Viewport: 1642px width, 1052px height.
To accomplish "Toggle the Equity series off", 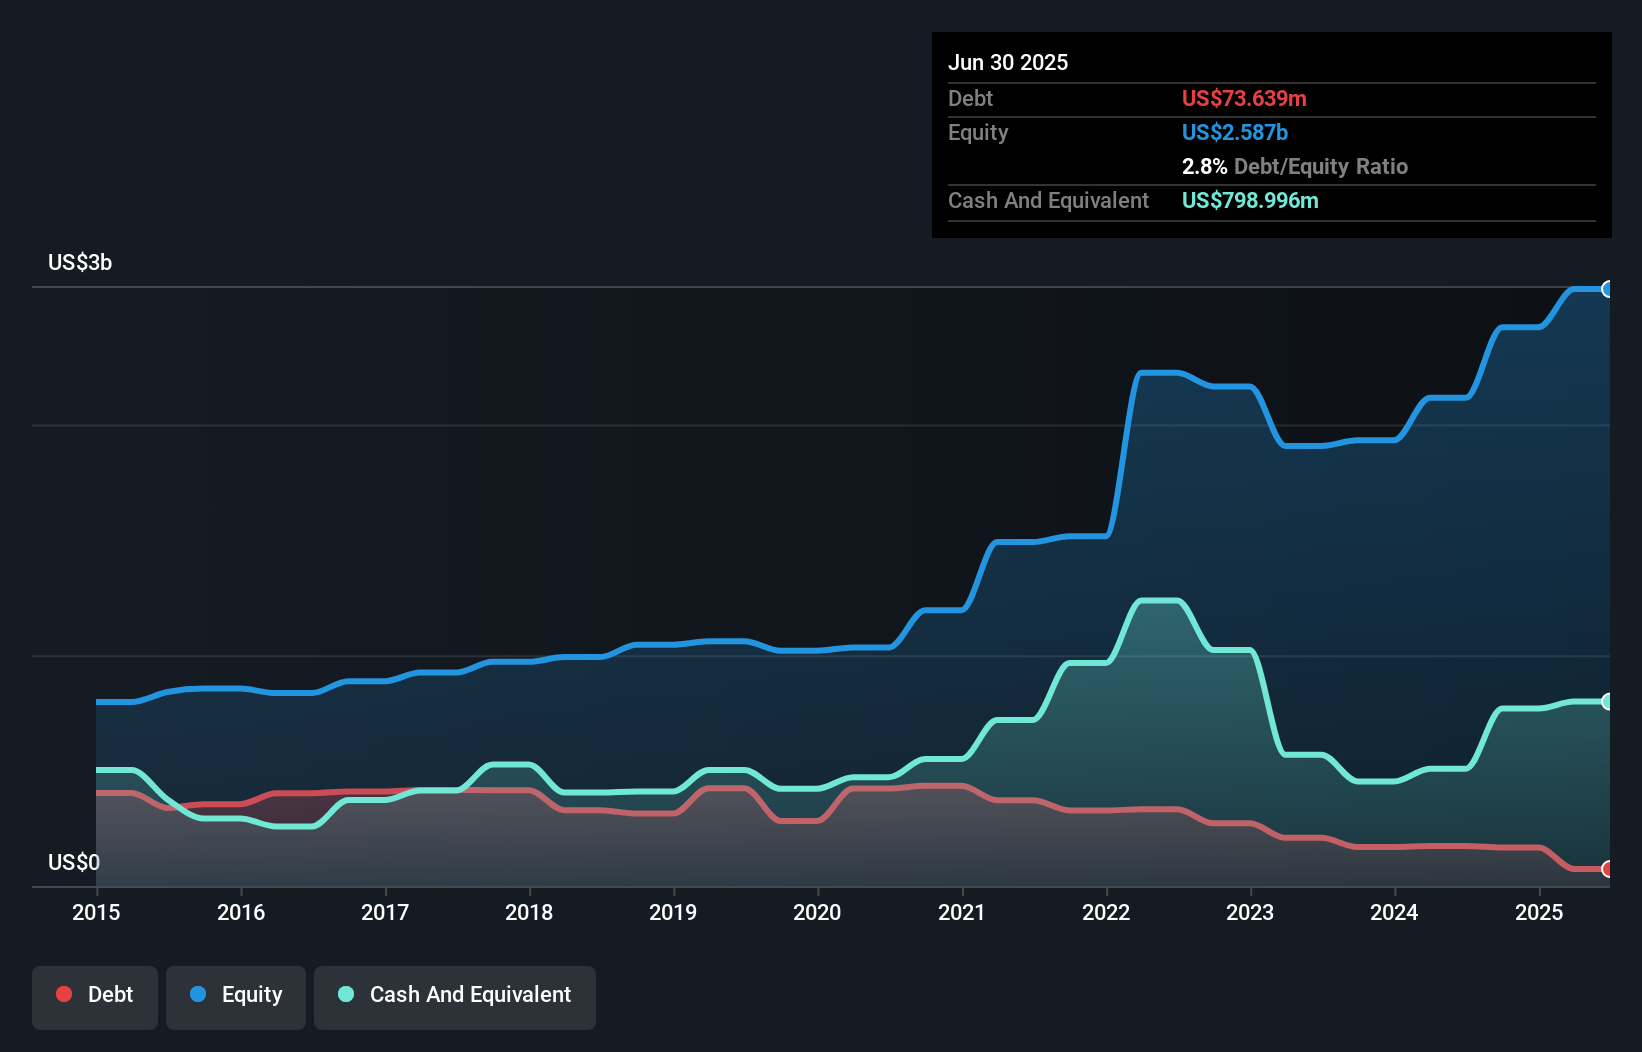I will tap(235, 996).
